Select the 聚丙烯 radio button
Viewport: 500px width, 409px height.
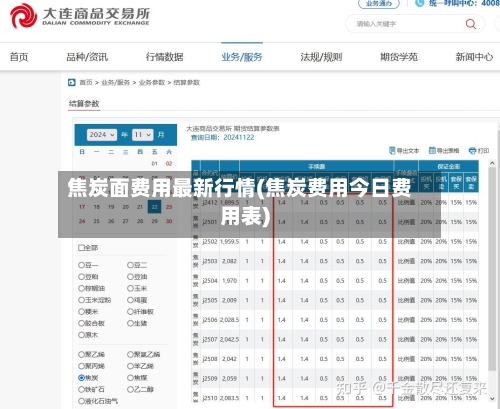pos(81,366)
